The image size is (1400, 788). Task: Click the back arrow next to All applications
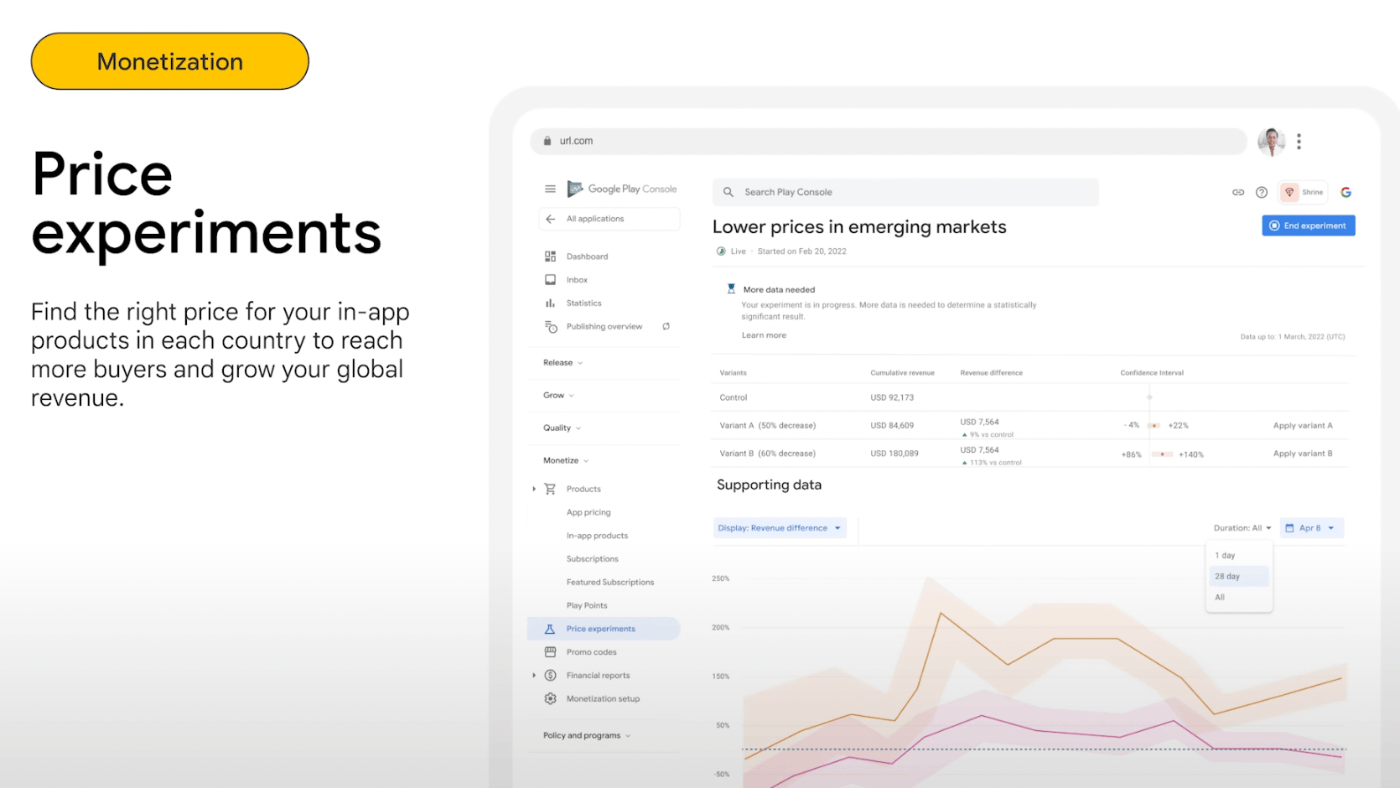[x=550, y=219]
